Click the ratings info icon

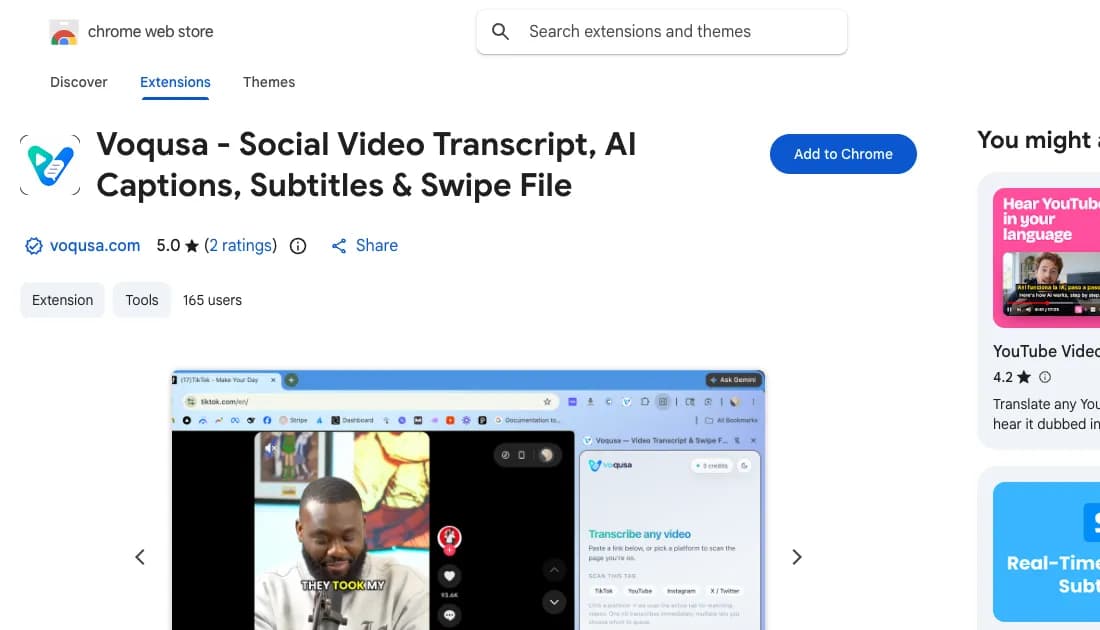298,246
